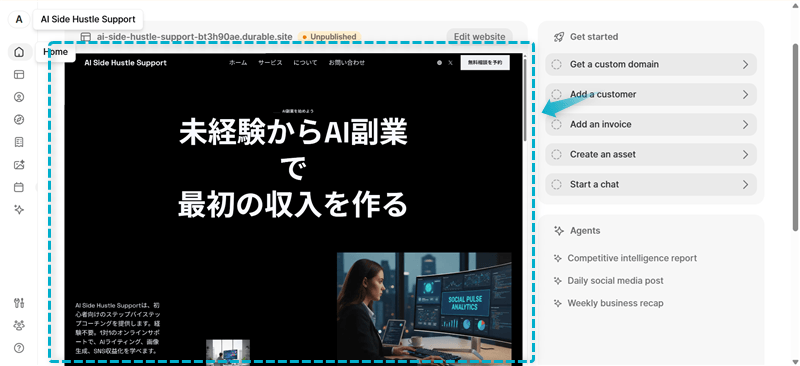This screenshot has height=366, width=800.
Task: Run the Weekly business recap agent
Action: [x=615, y=303]
